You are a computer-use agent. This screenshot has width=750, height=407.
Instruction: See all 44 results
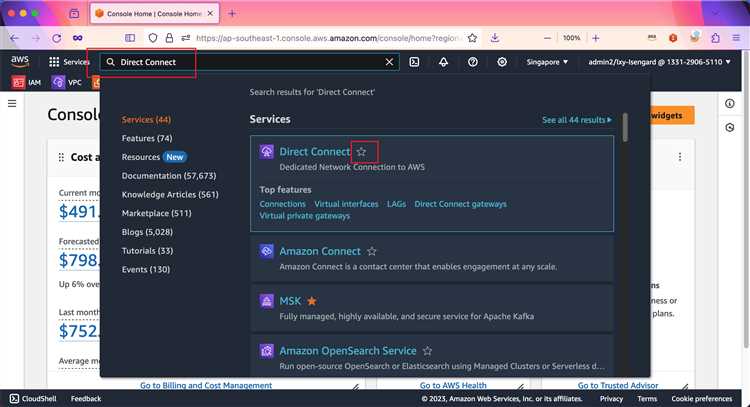576,120
